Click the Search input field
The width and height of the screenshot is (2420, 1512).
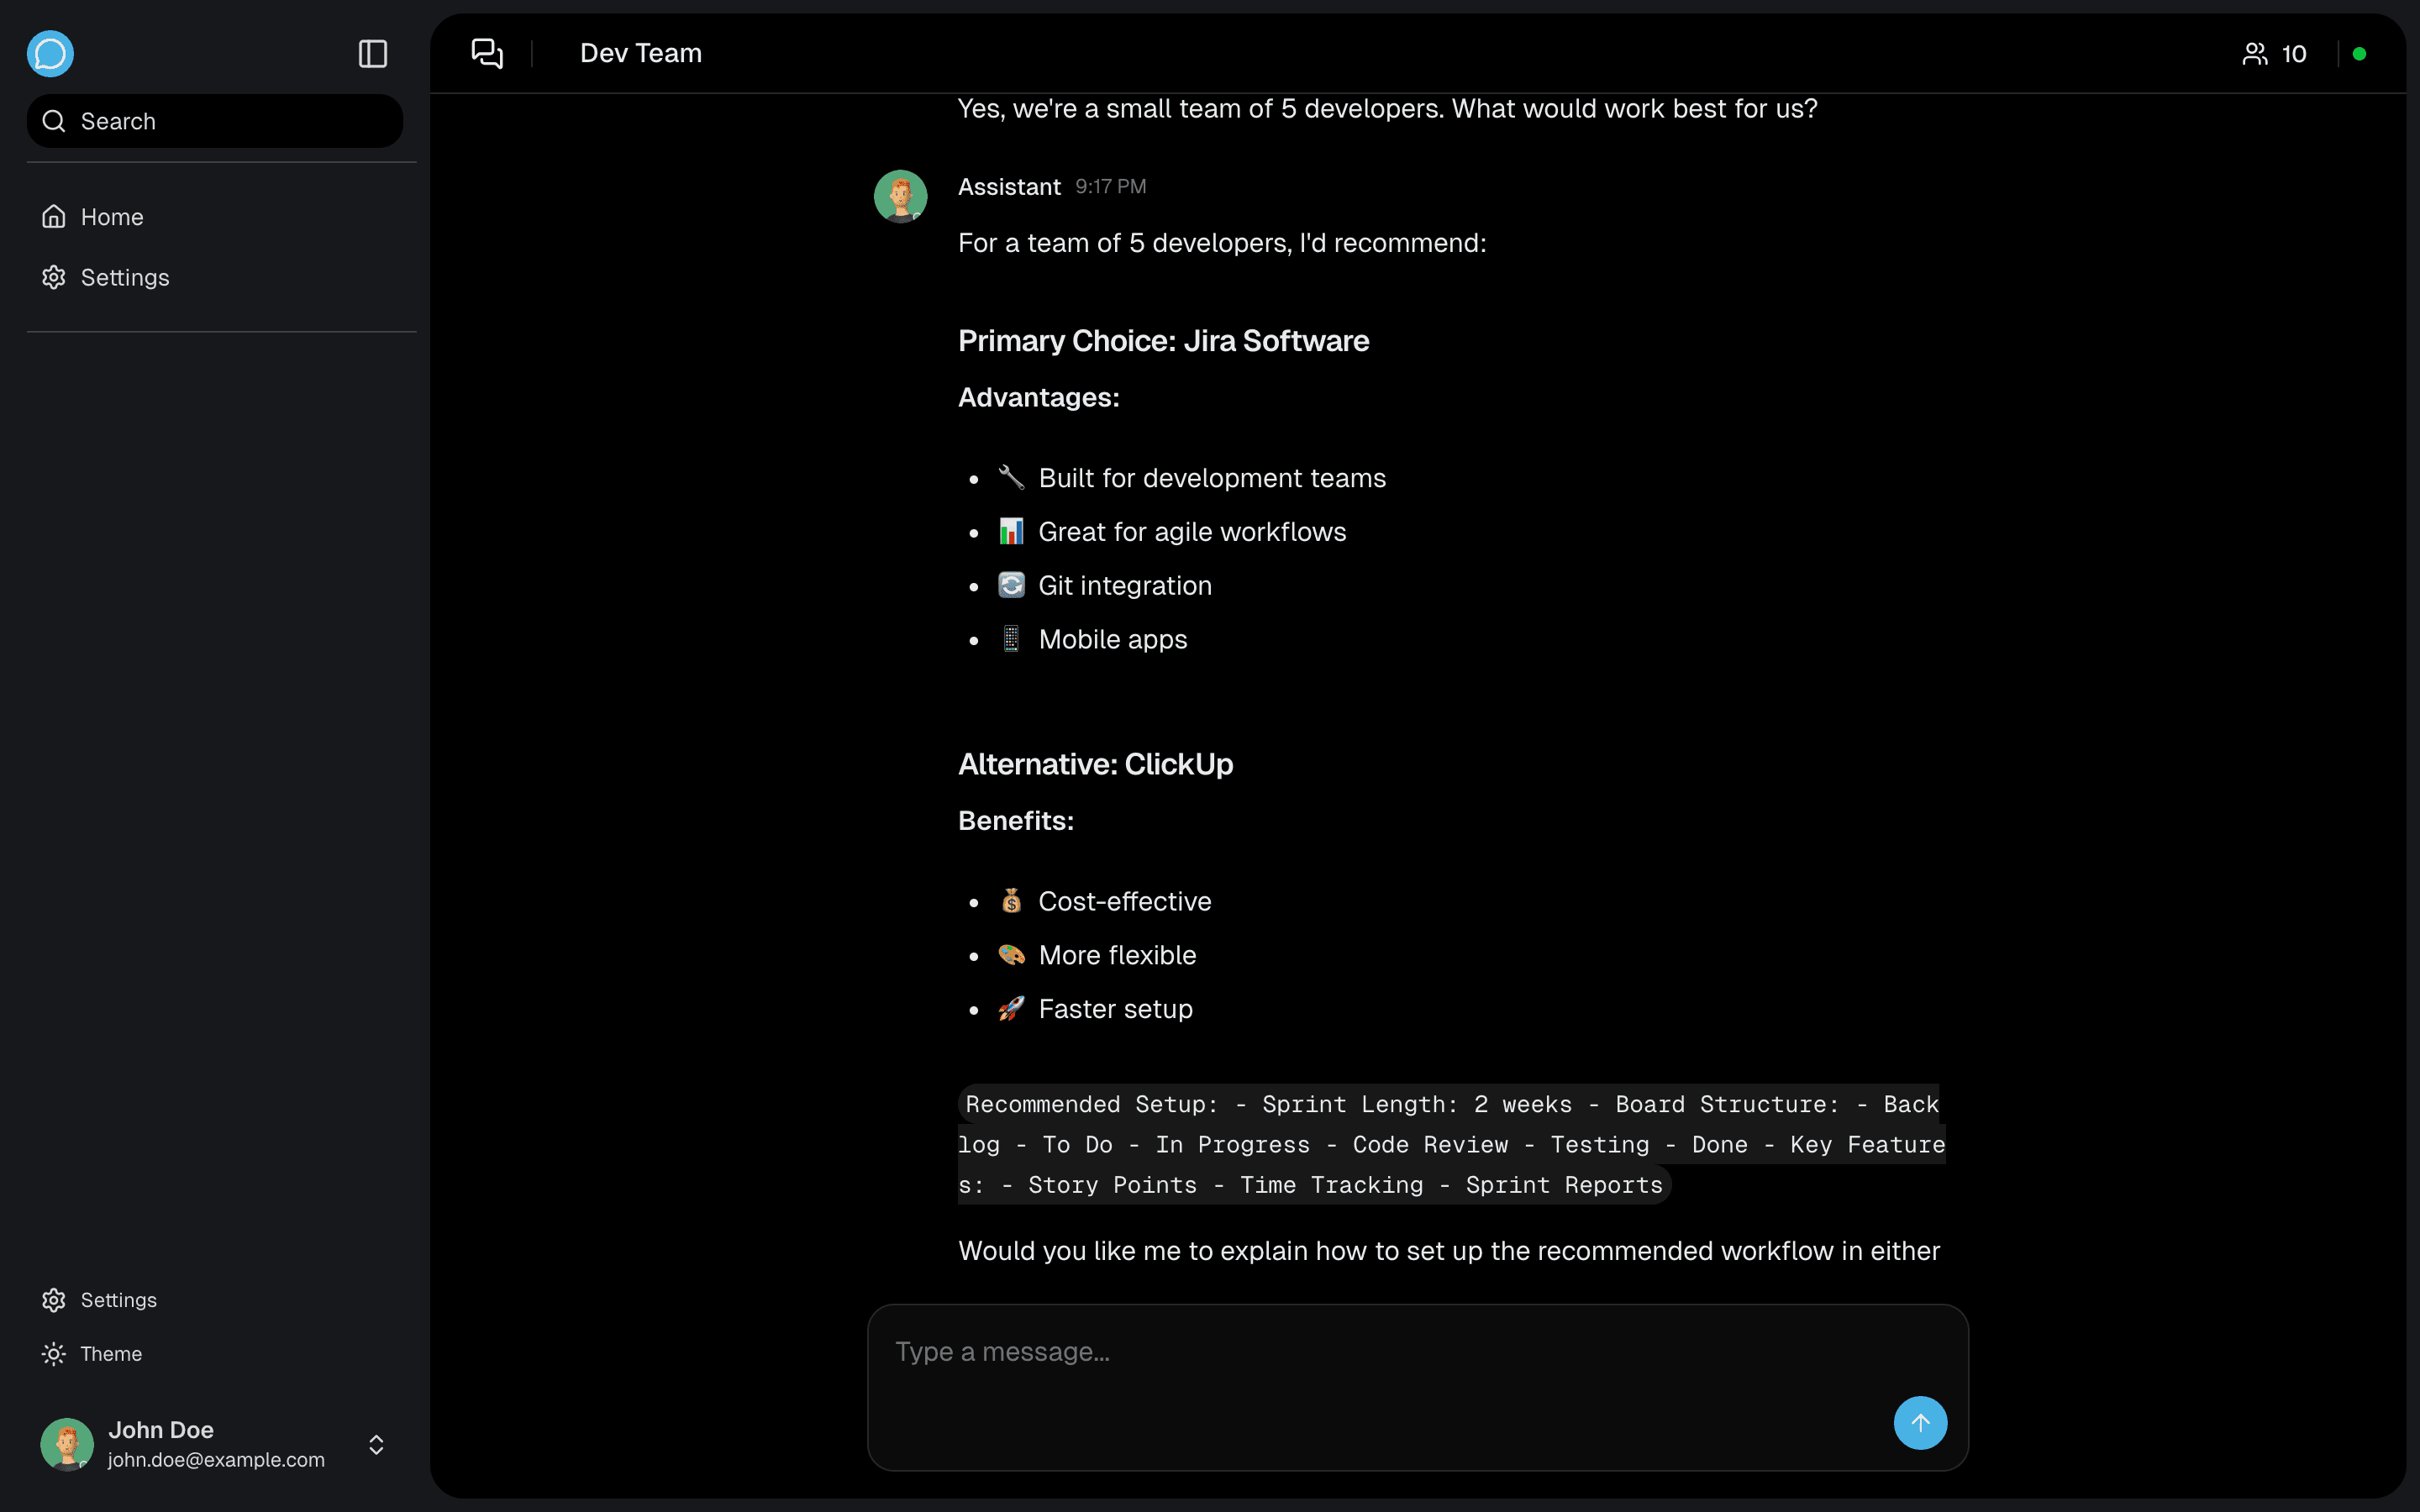pos(230,121)
